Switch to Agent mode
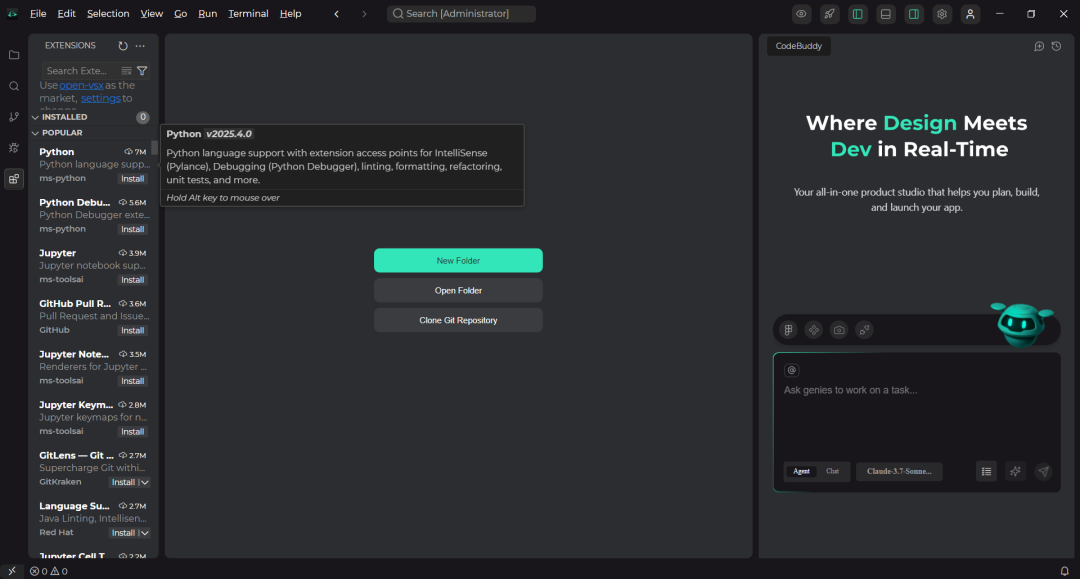 [801, 472]
